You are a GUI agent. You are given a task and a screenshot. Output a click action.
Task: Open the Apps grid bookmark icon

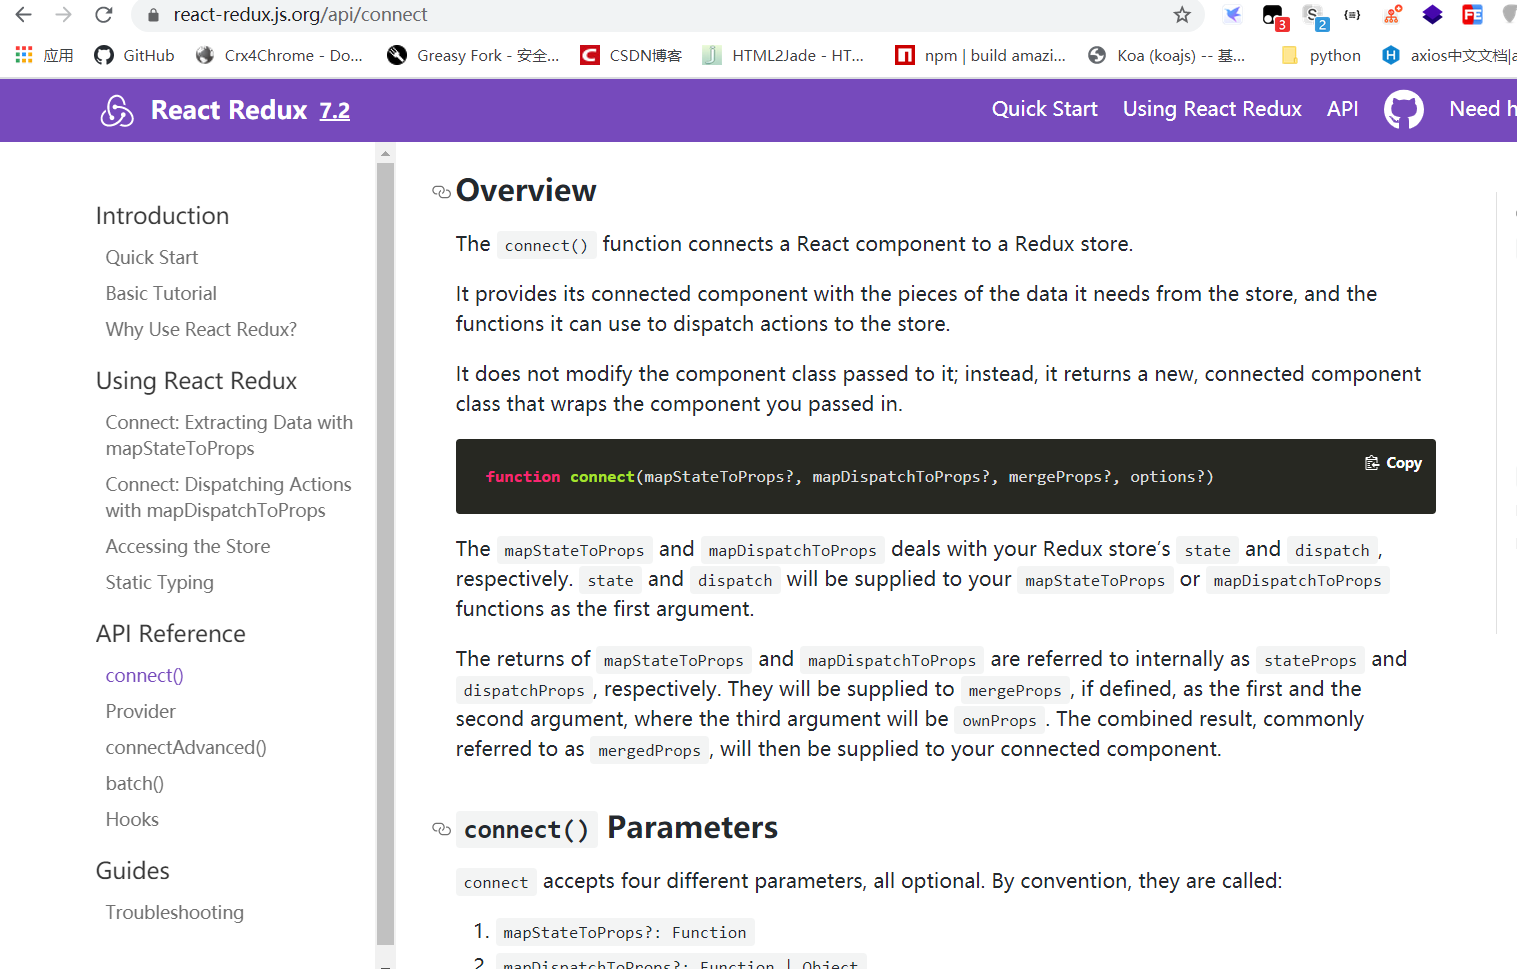click(x=24, y=55)
